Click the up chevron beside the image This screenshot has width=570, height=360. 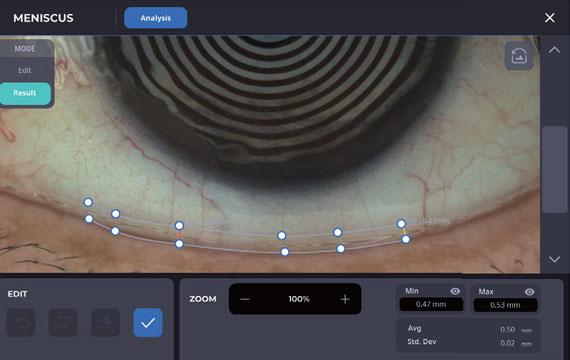point(554,50)
